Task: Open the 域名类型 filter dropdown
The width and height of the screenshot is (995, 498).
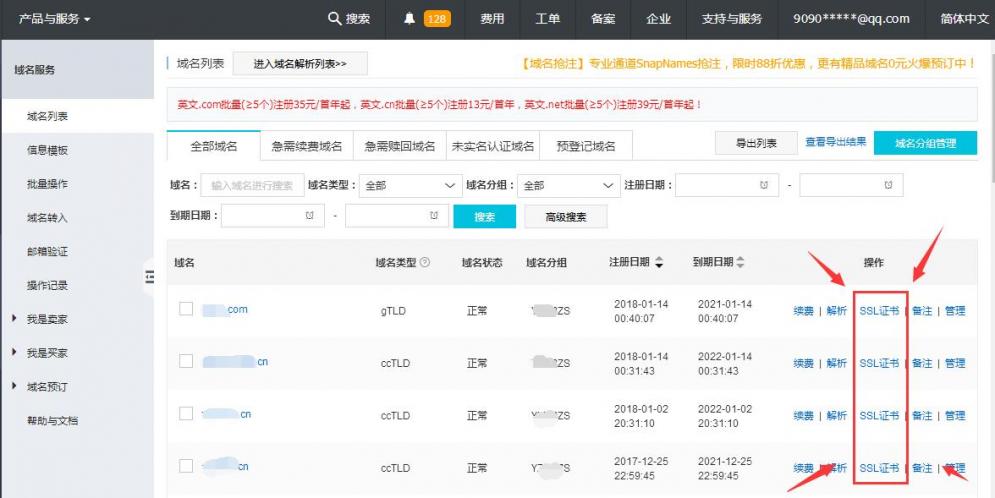Action: [410, 185]
